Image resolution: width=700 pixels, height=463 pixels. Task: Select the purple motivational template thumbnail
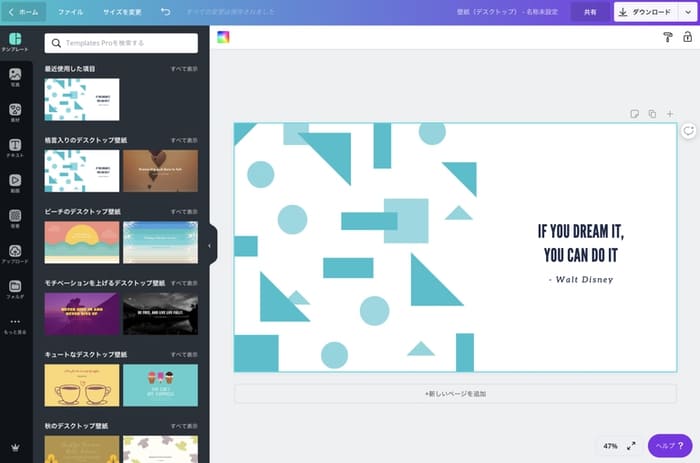(82, 314)
